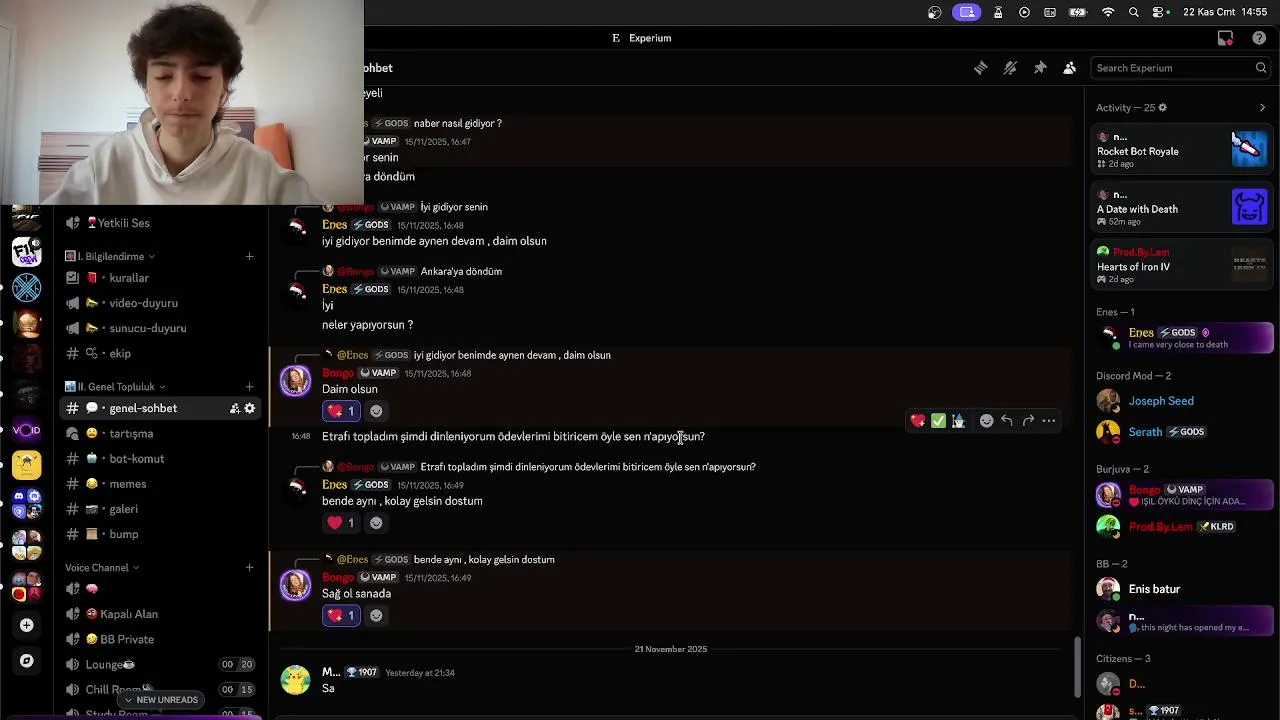Open the Threads icon in channel header
This screenshot has height=720, width=1280.
pyautogui.click(x=981, y=68)
